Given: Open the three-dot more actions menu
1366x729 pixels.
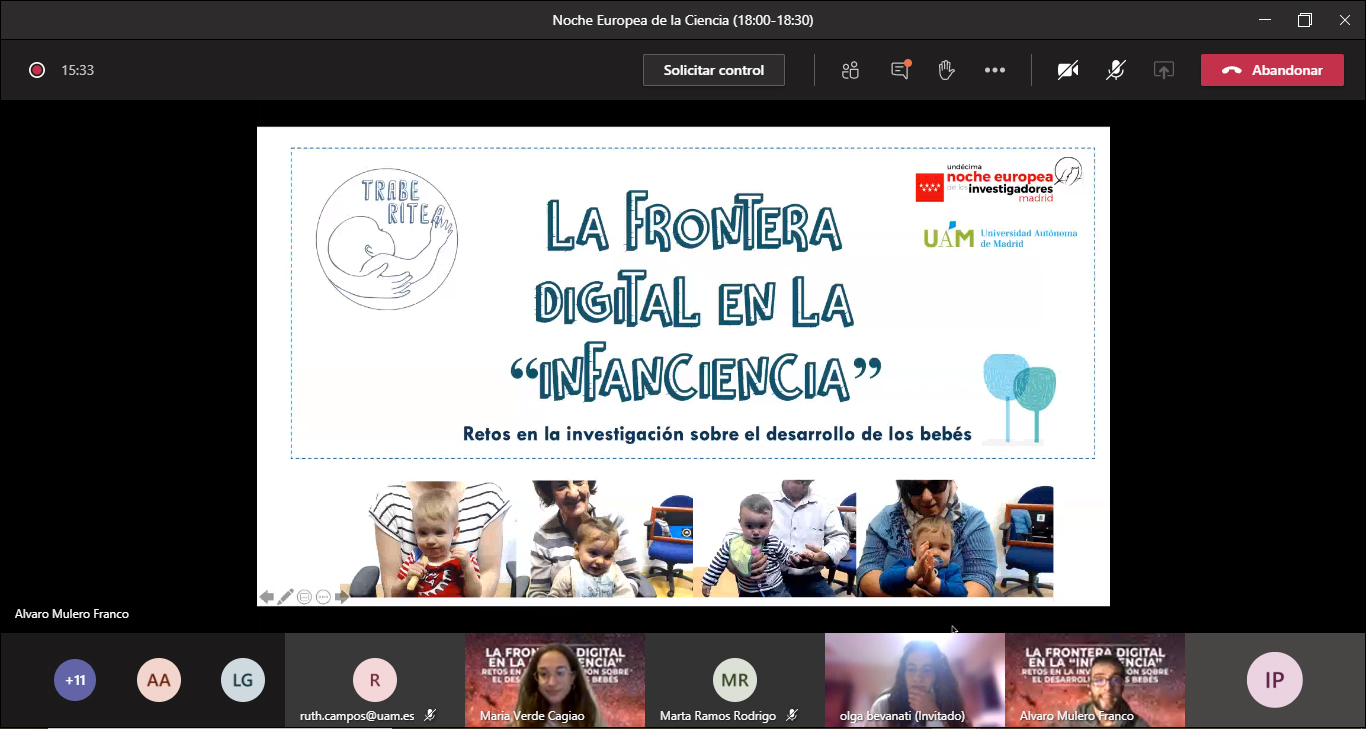Looking at the screenshot, I should (x=995, y=70).
